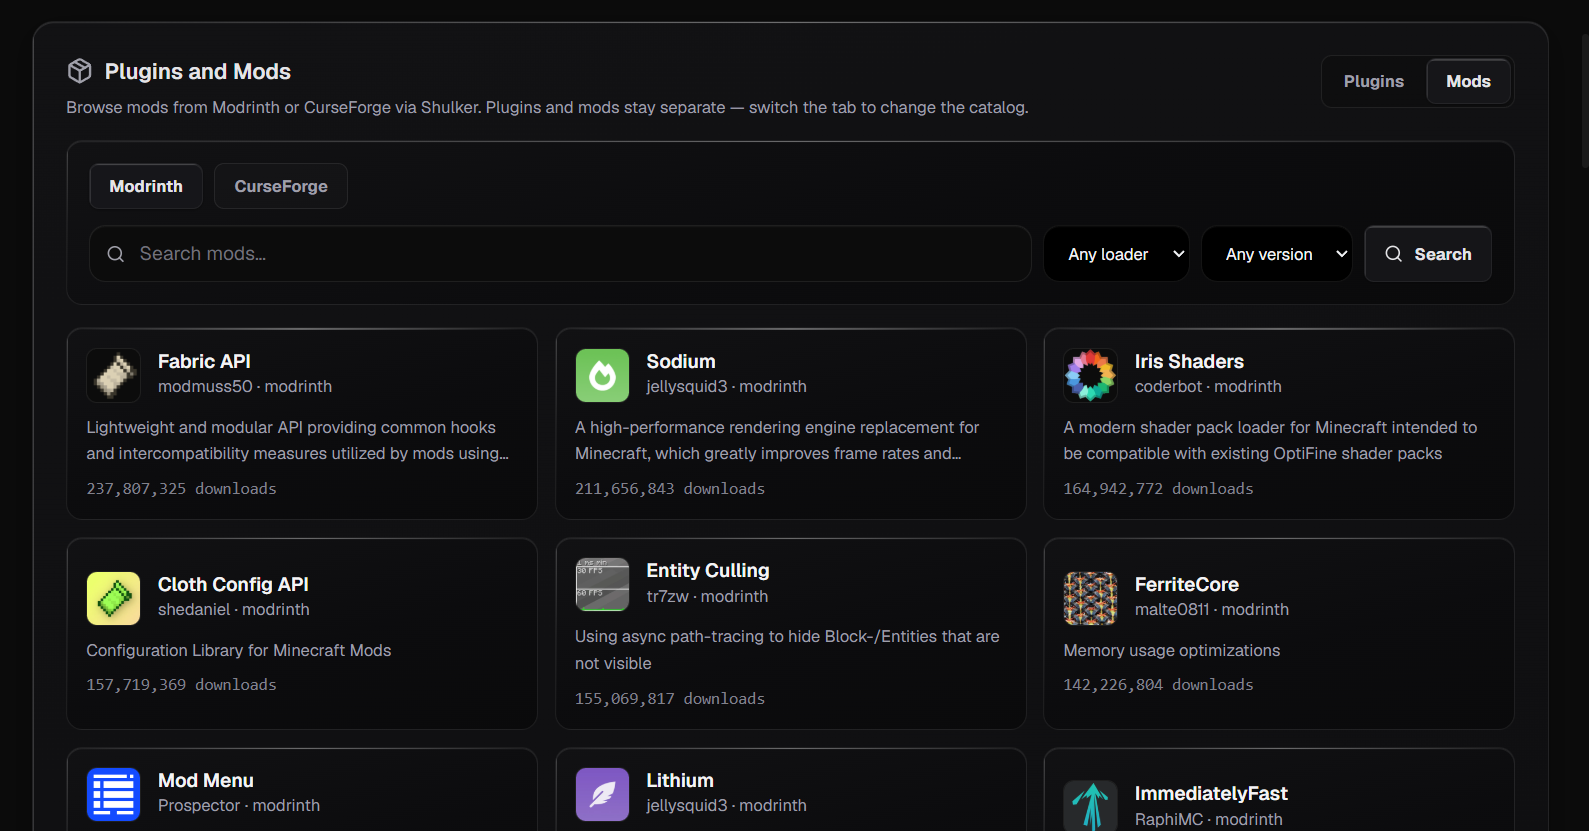Viewport: 1589px width, 831px height.
Task: Open the Any loader dropdown
Action: (x=1116, y=254)
